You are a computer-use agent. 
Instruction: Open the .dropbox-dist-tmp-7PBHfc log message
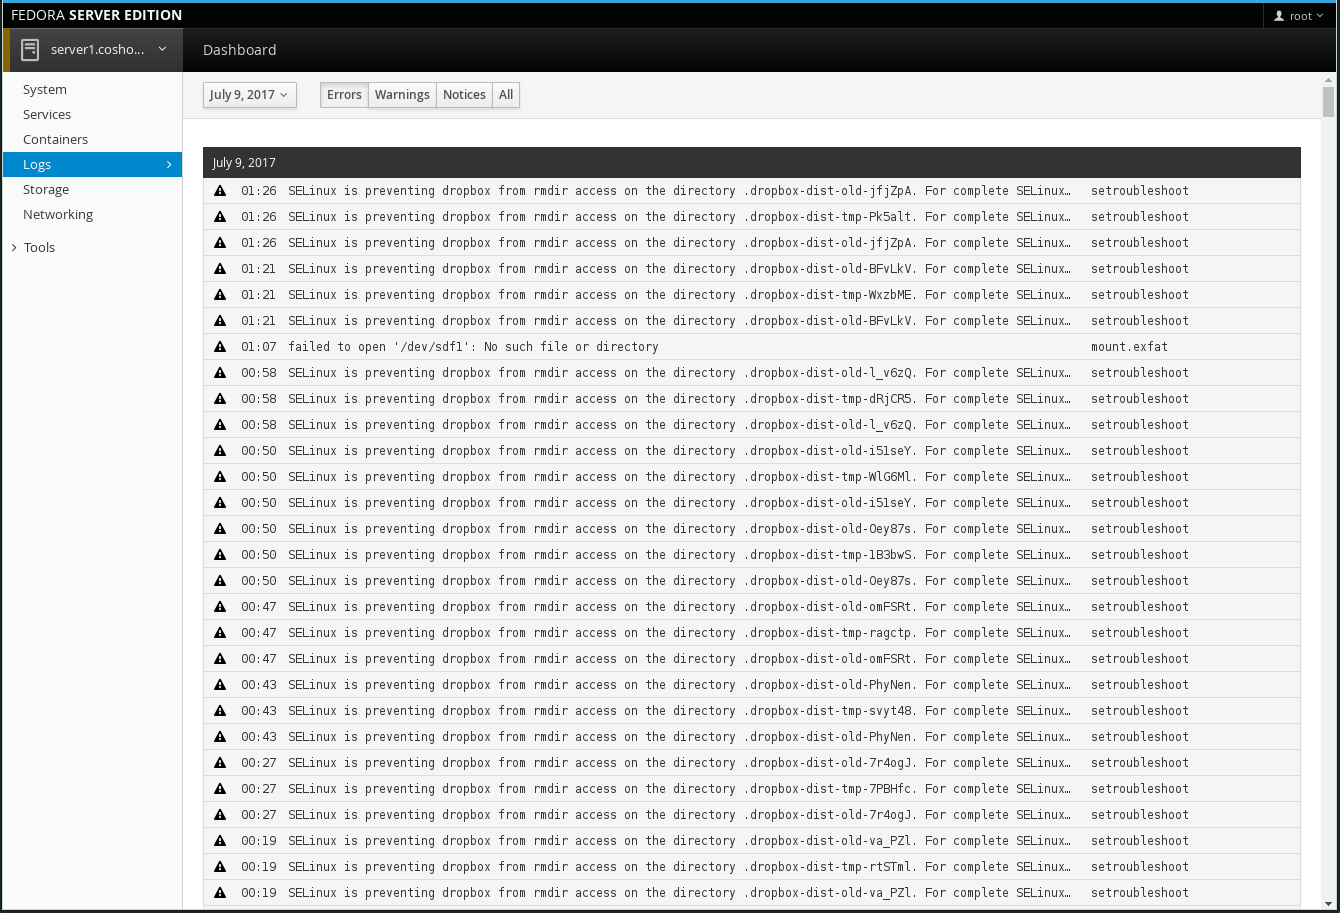[678, 789]
